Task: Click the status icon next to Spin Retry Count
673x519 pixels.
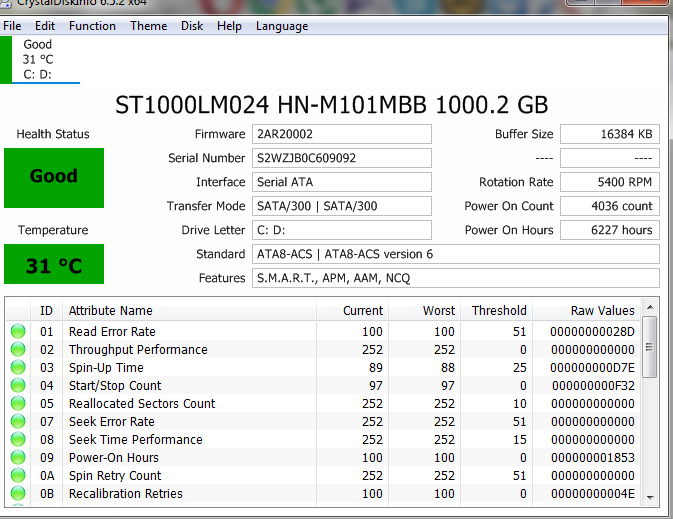Action: (x=18, y=476)
